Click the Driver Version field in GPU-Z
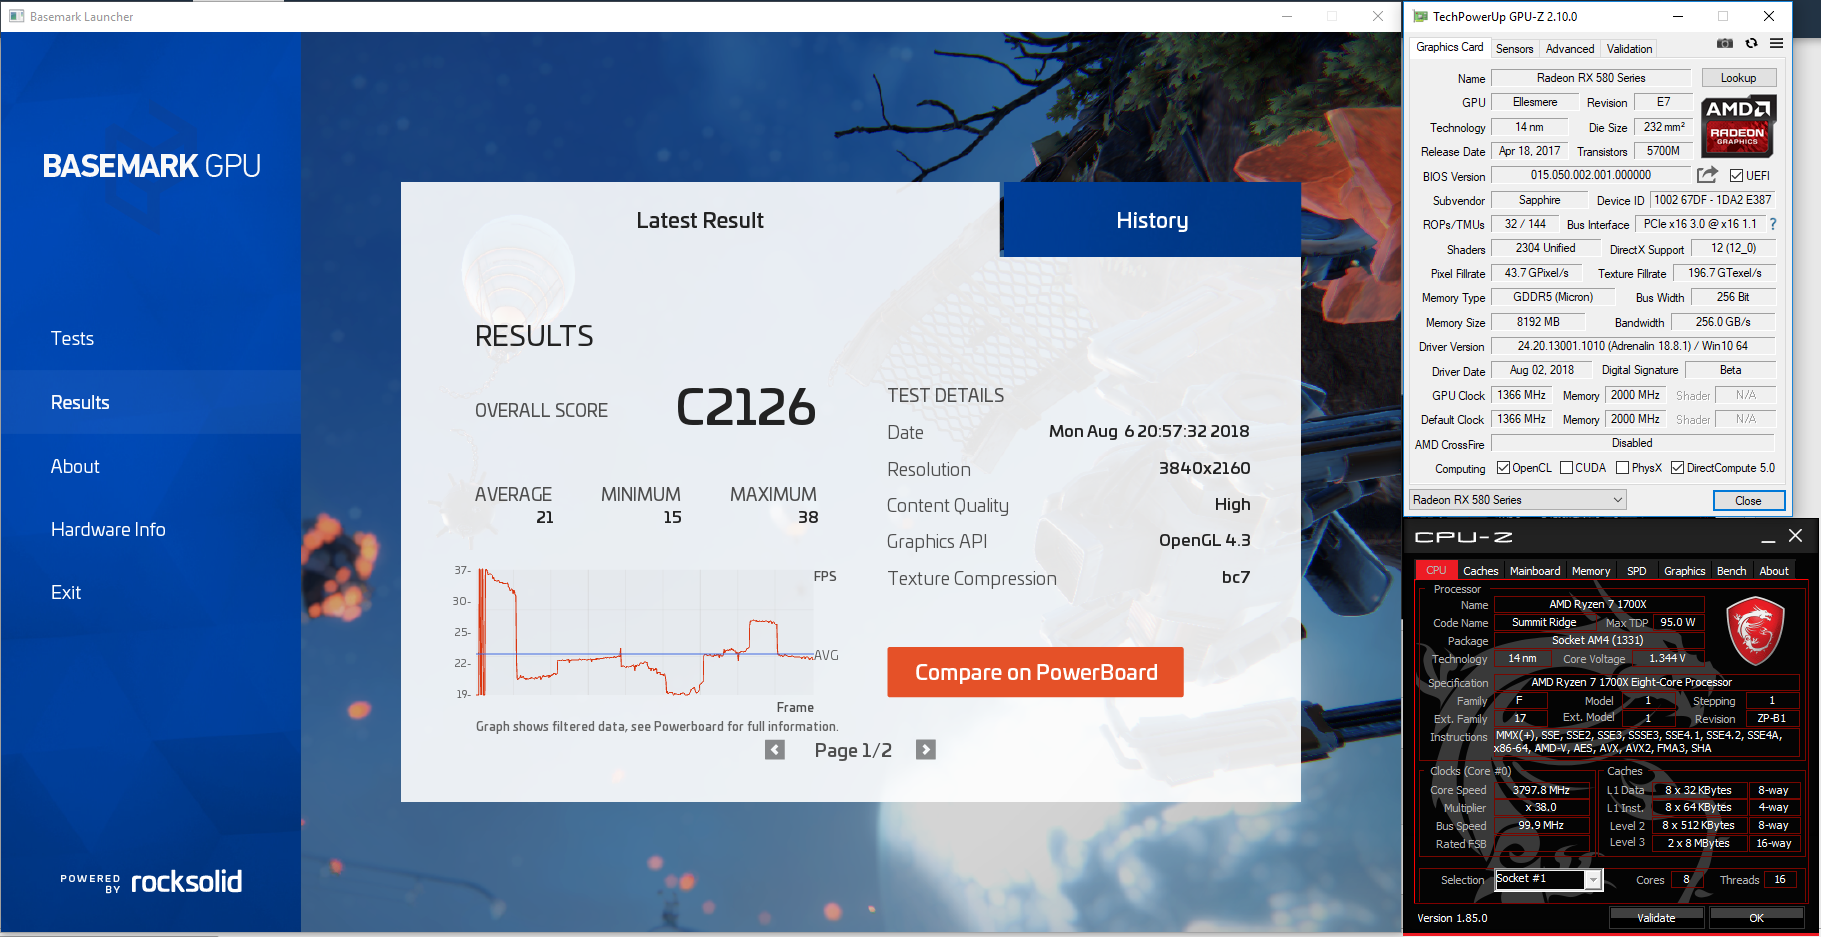Image resolution: width=1821 pixels, height=937 pixels. tap(1632, 346)
